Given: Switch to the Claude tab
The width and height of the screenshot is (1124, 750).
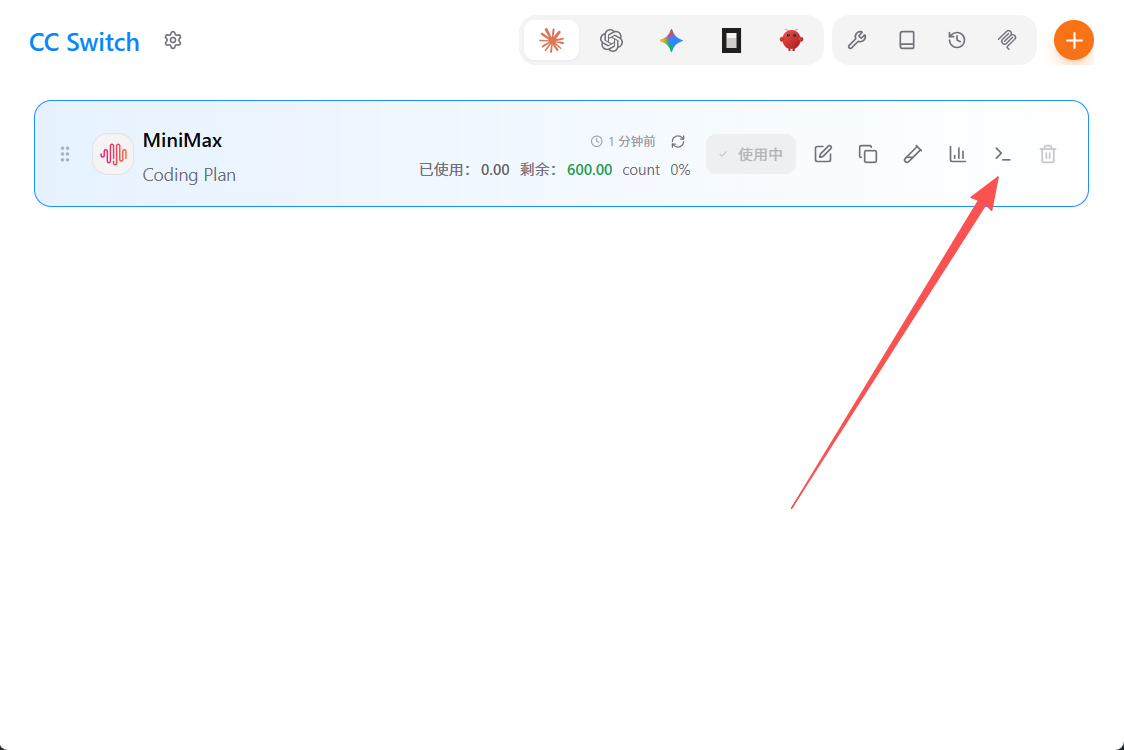Looking at the screenshot, I should click(551, 40).
